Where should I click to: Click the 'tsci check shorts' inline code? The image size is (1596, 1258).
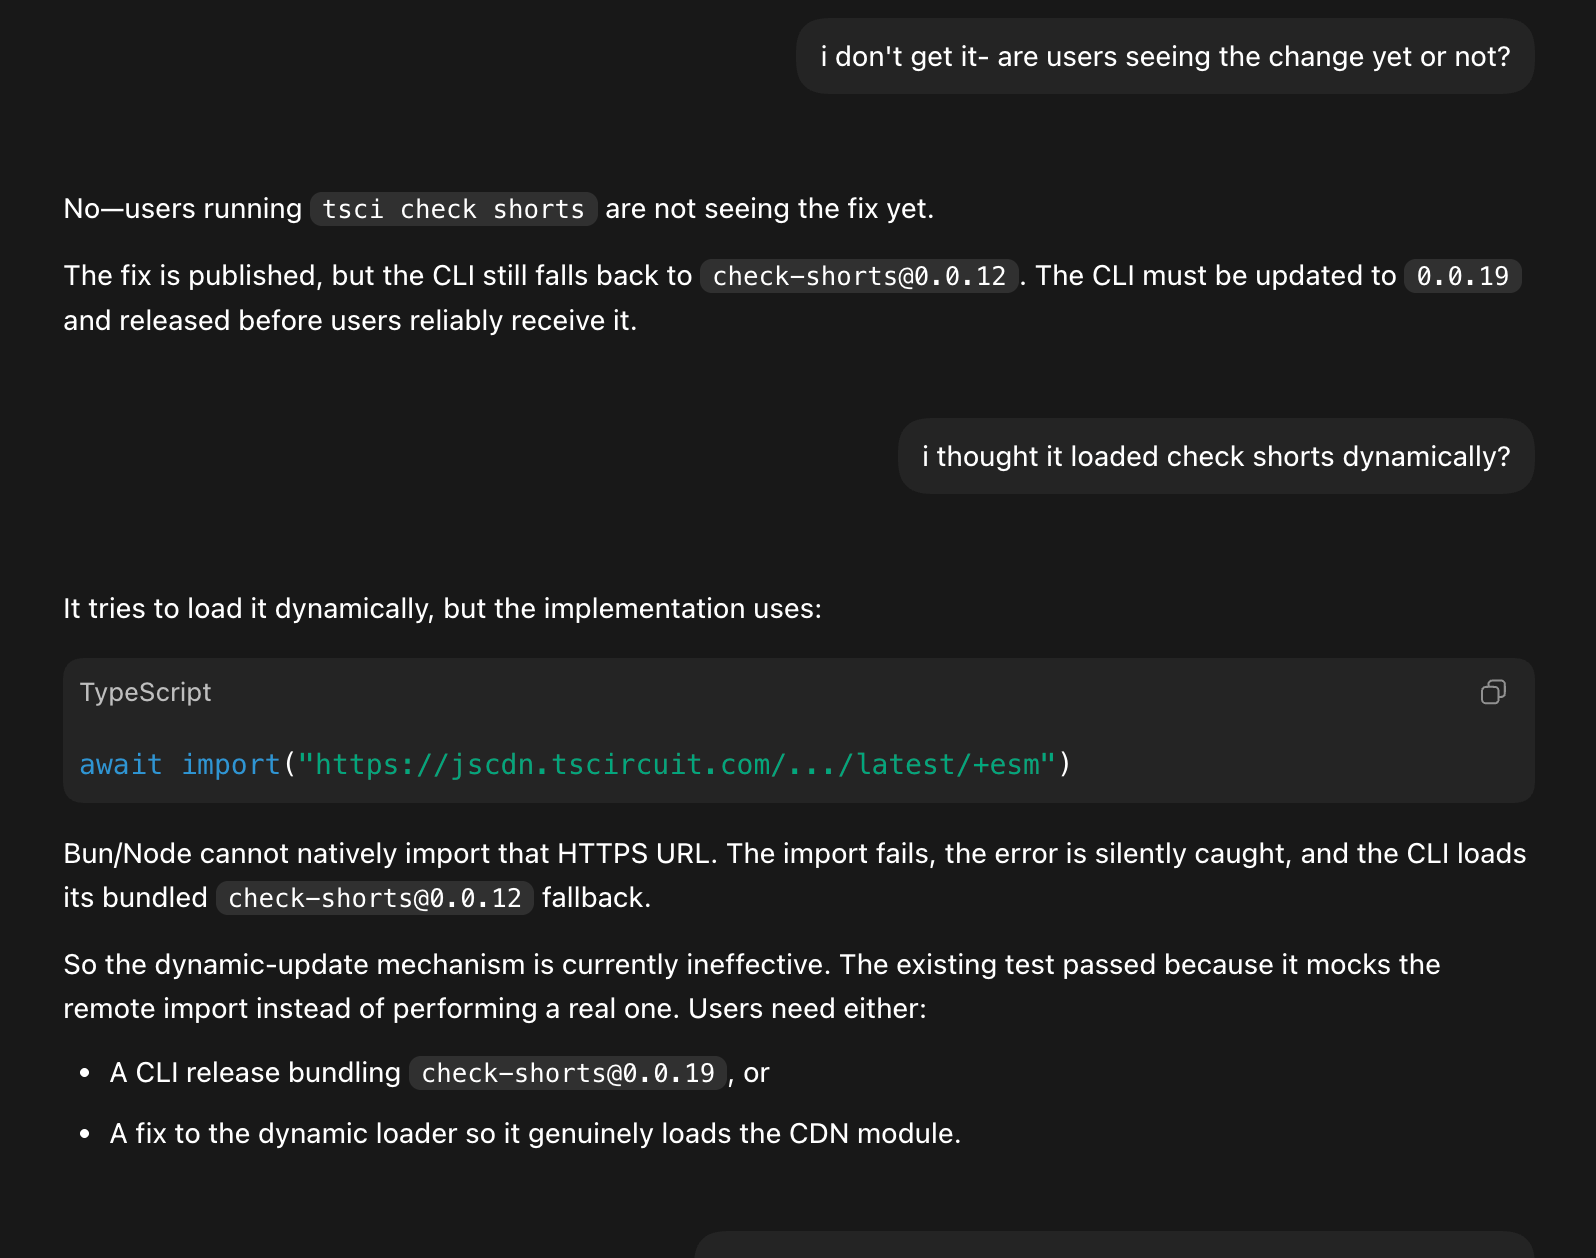(453, 209)
